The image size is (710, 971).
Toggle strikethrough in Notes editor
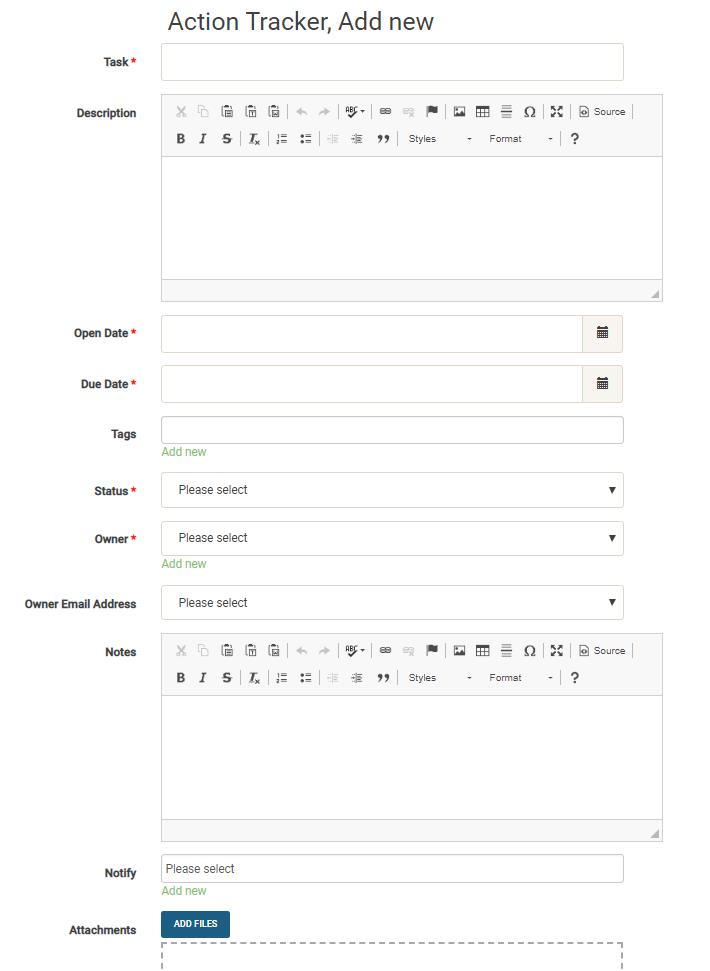coord(227,677)
